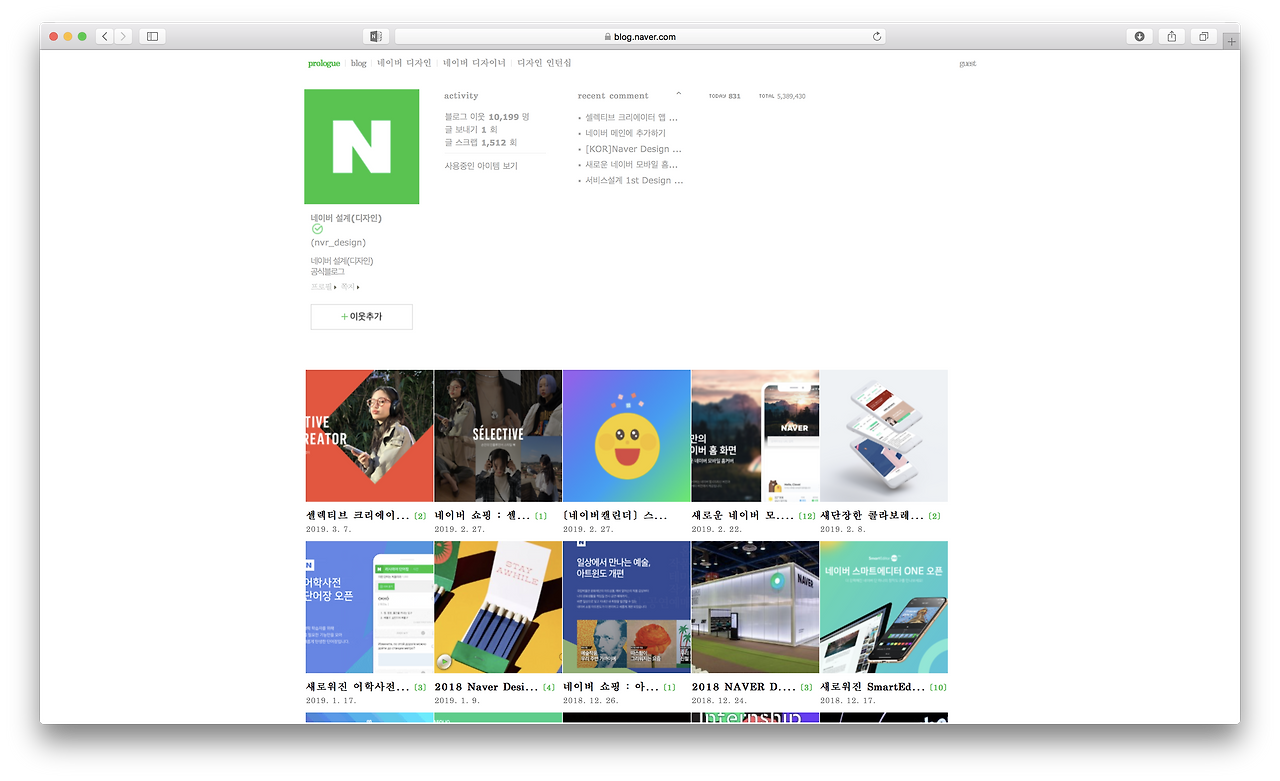
Task: Click the nvr_design blog ID text
Action: pos(338,243)
